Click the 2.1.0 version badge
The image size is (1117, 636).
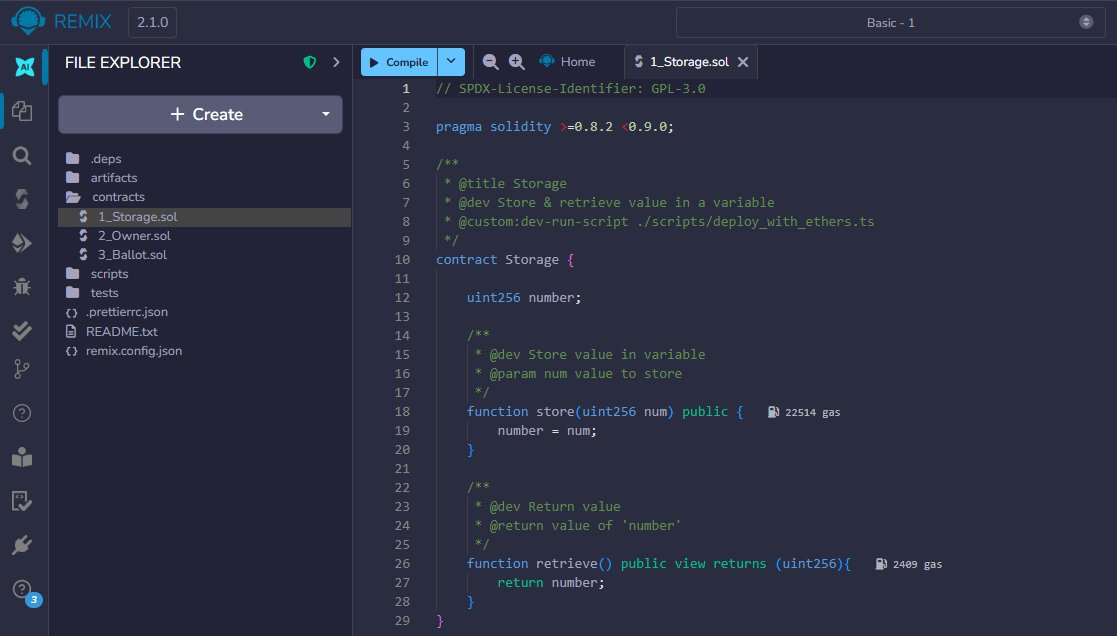click(152, 22)
